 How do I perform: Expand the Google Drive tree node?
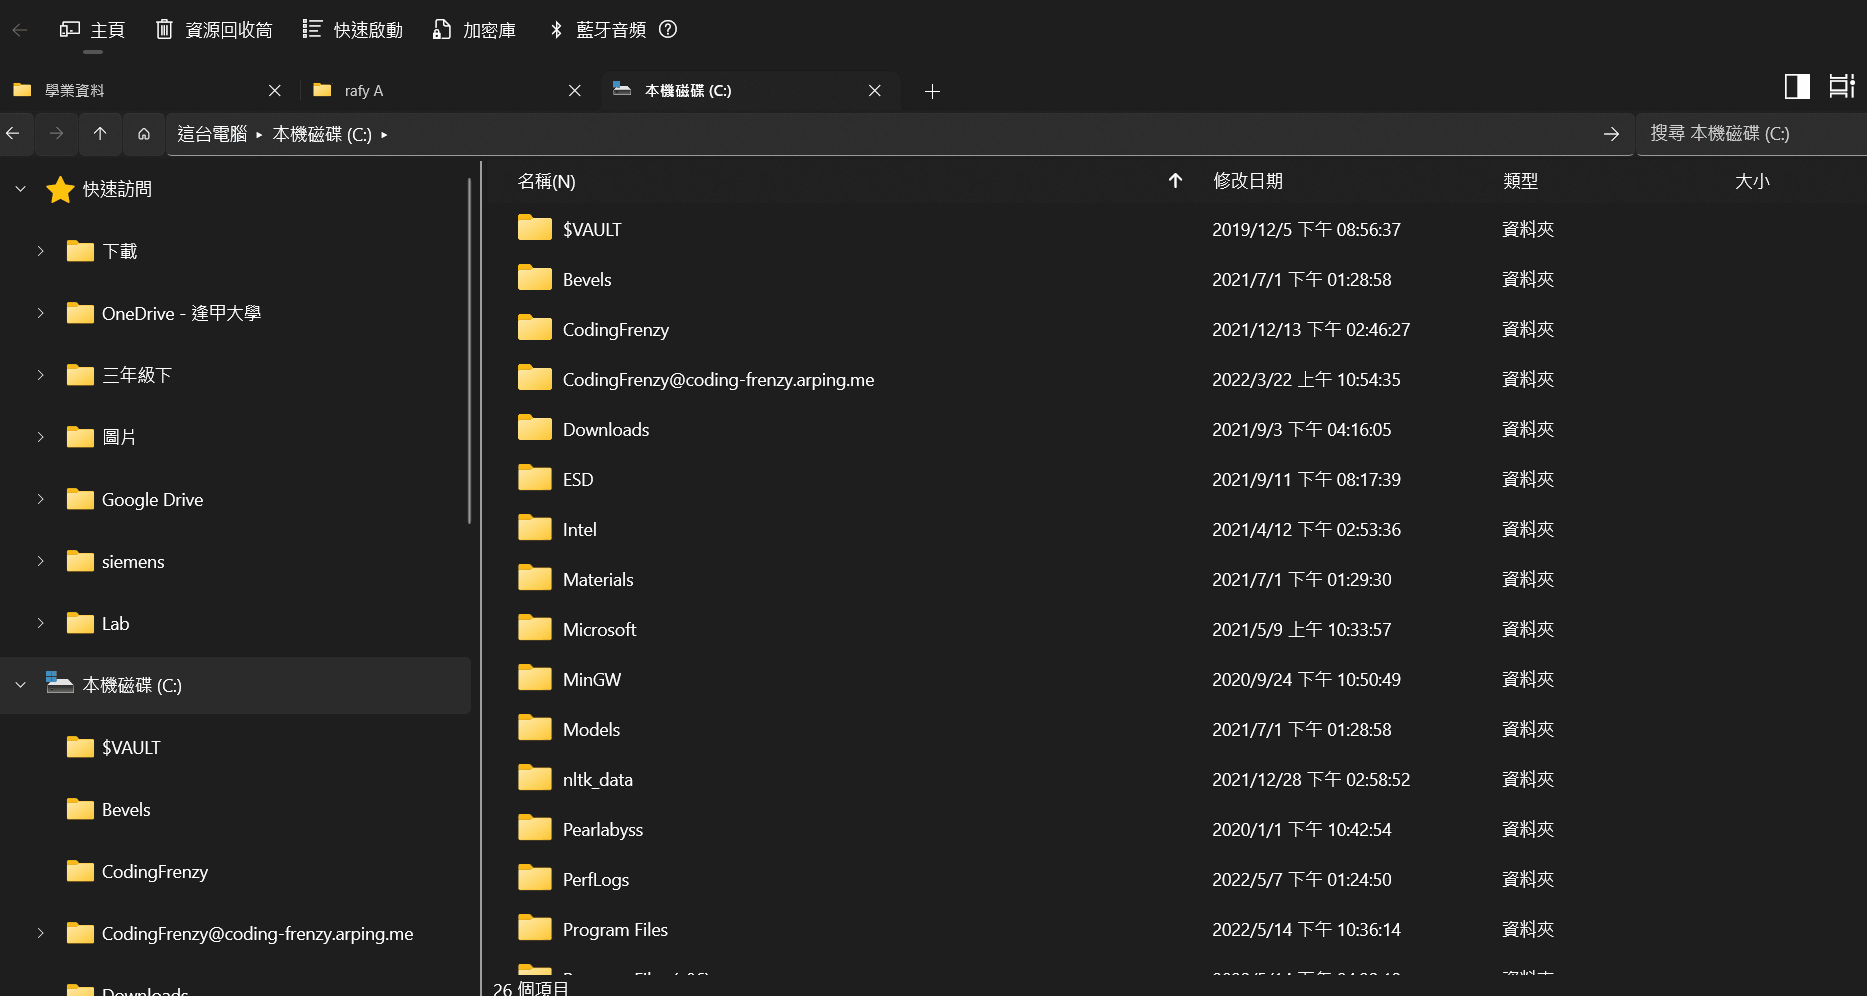tap(40, 499)
